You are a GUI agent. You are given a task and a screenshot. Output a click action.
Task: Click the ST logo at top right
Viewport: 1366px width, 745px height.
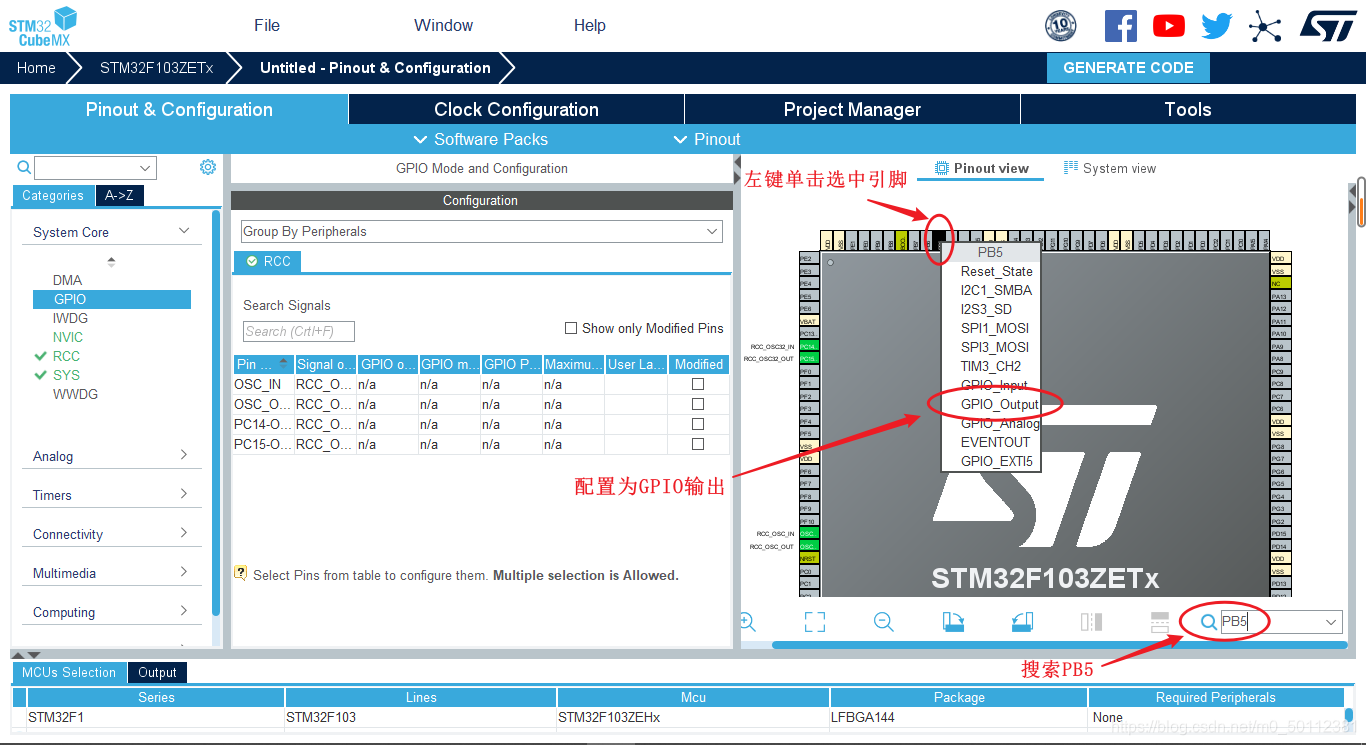tap(1328, 26)
